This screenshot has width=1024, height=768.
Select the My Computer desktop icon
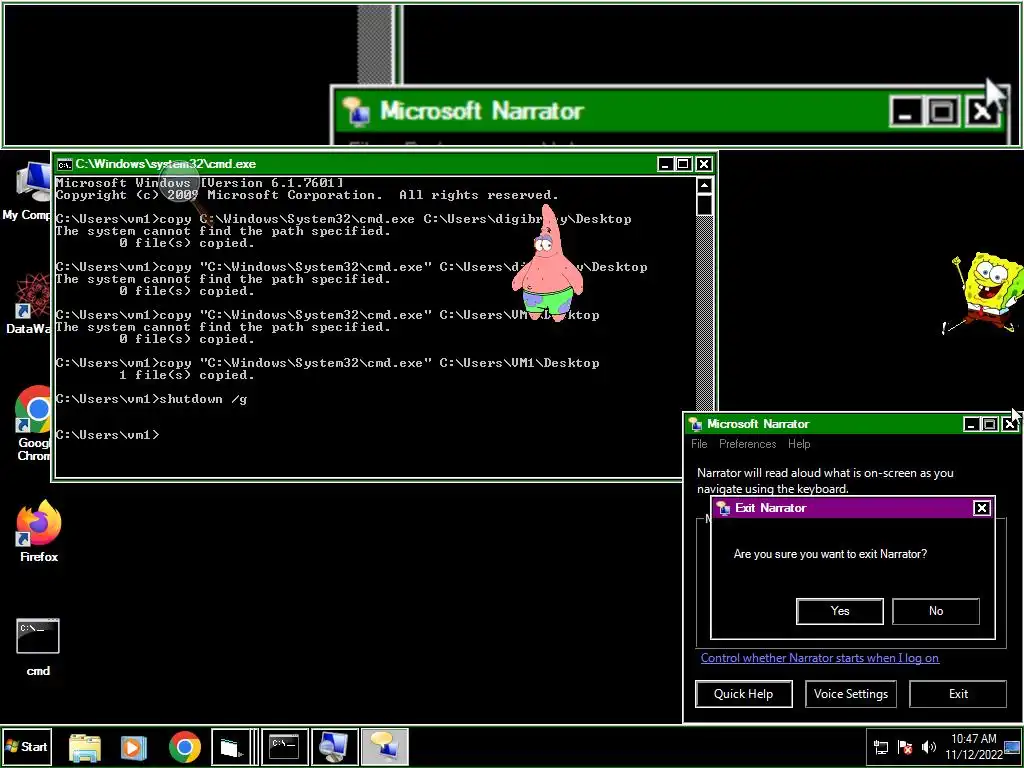click(27, 191)
